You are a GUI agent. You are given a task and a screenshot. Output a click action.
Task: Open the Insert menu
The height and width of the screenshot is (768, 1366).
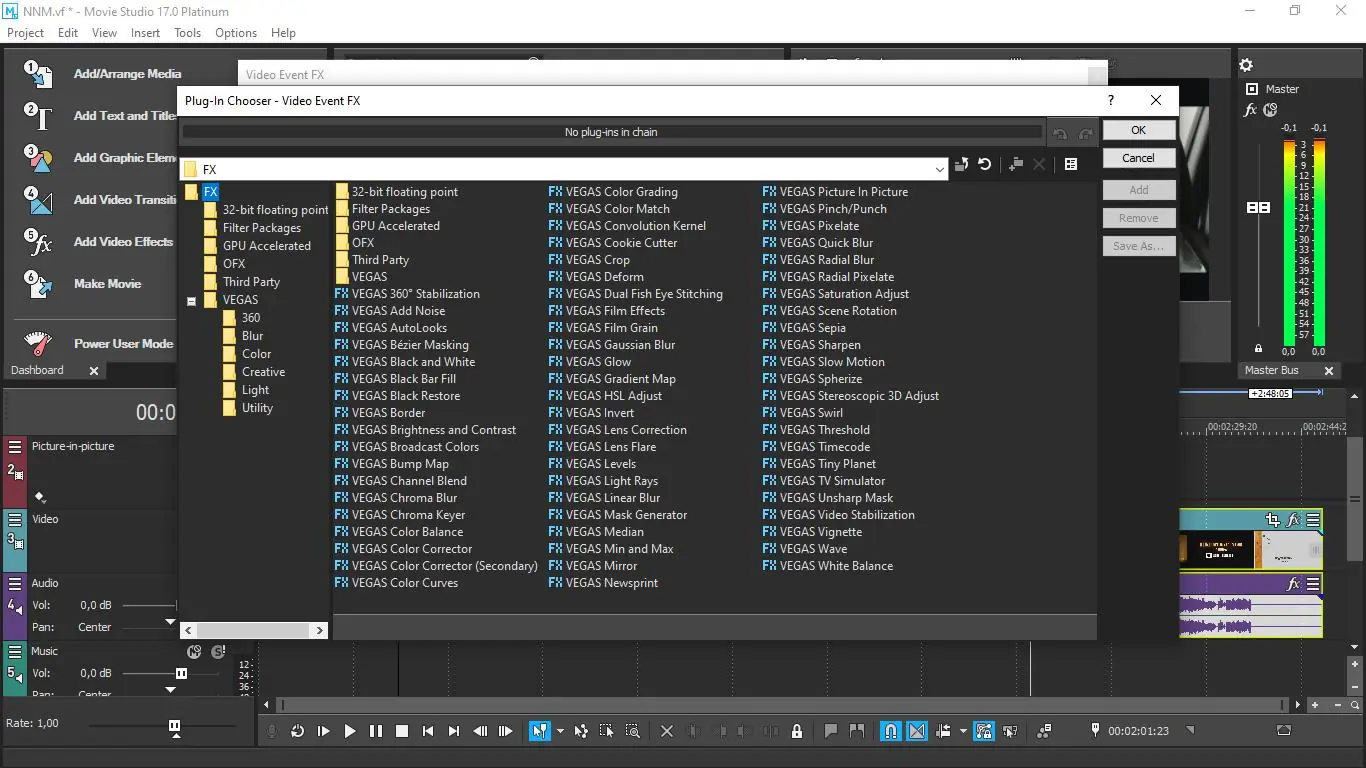point(145,33)
